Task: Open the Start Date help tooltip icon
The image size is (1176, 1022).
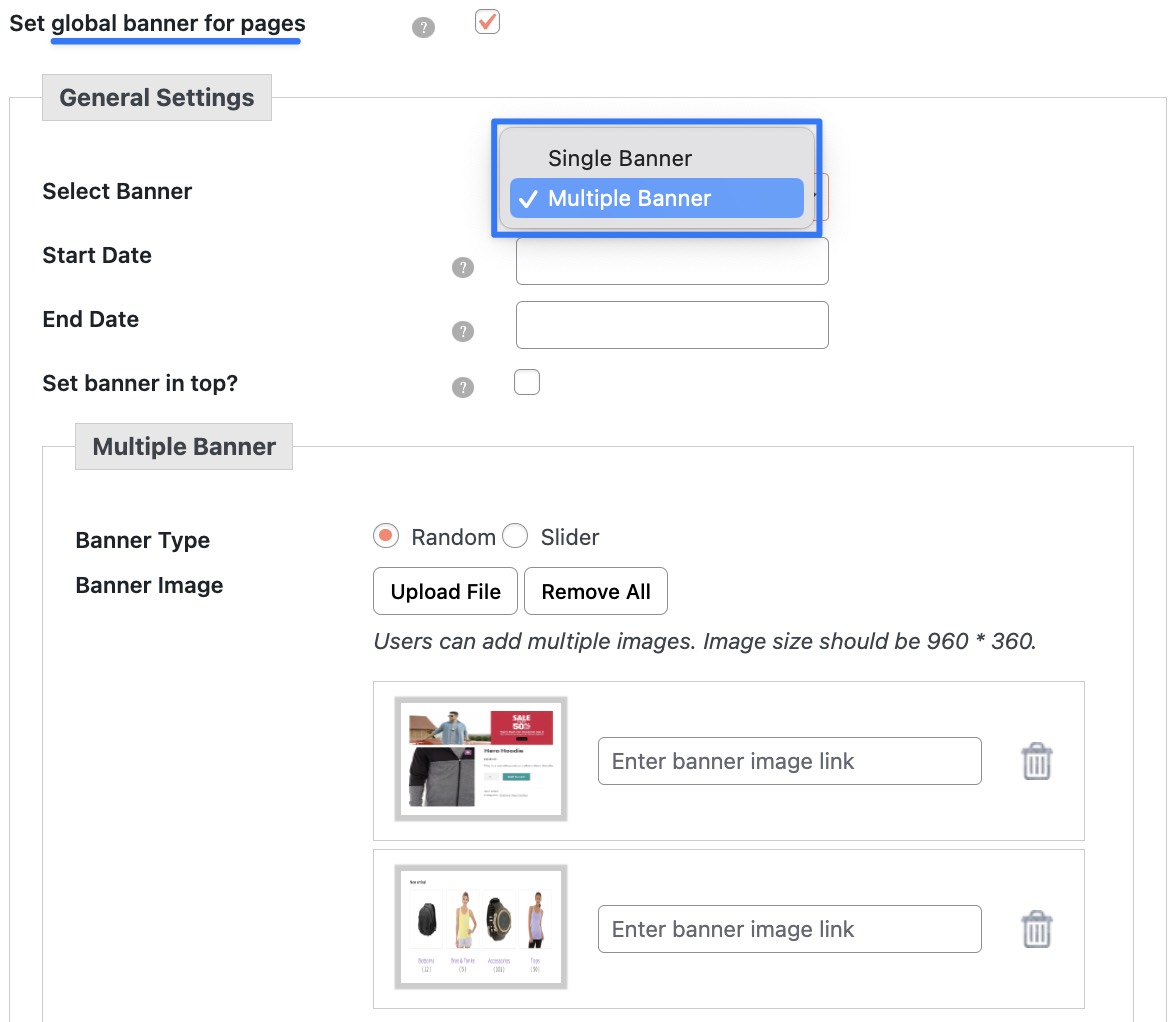Action: pyautogui.click(x=462, y=267)
